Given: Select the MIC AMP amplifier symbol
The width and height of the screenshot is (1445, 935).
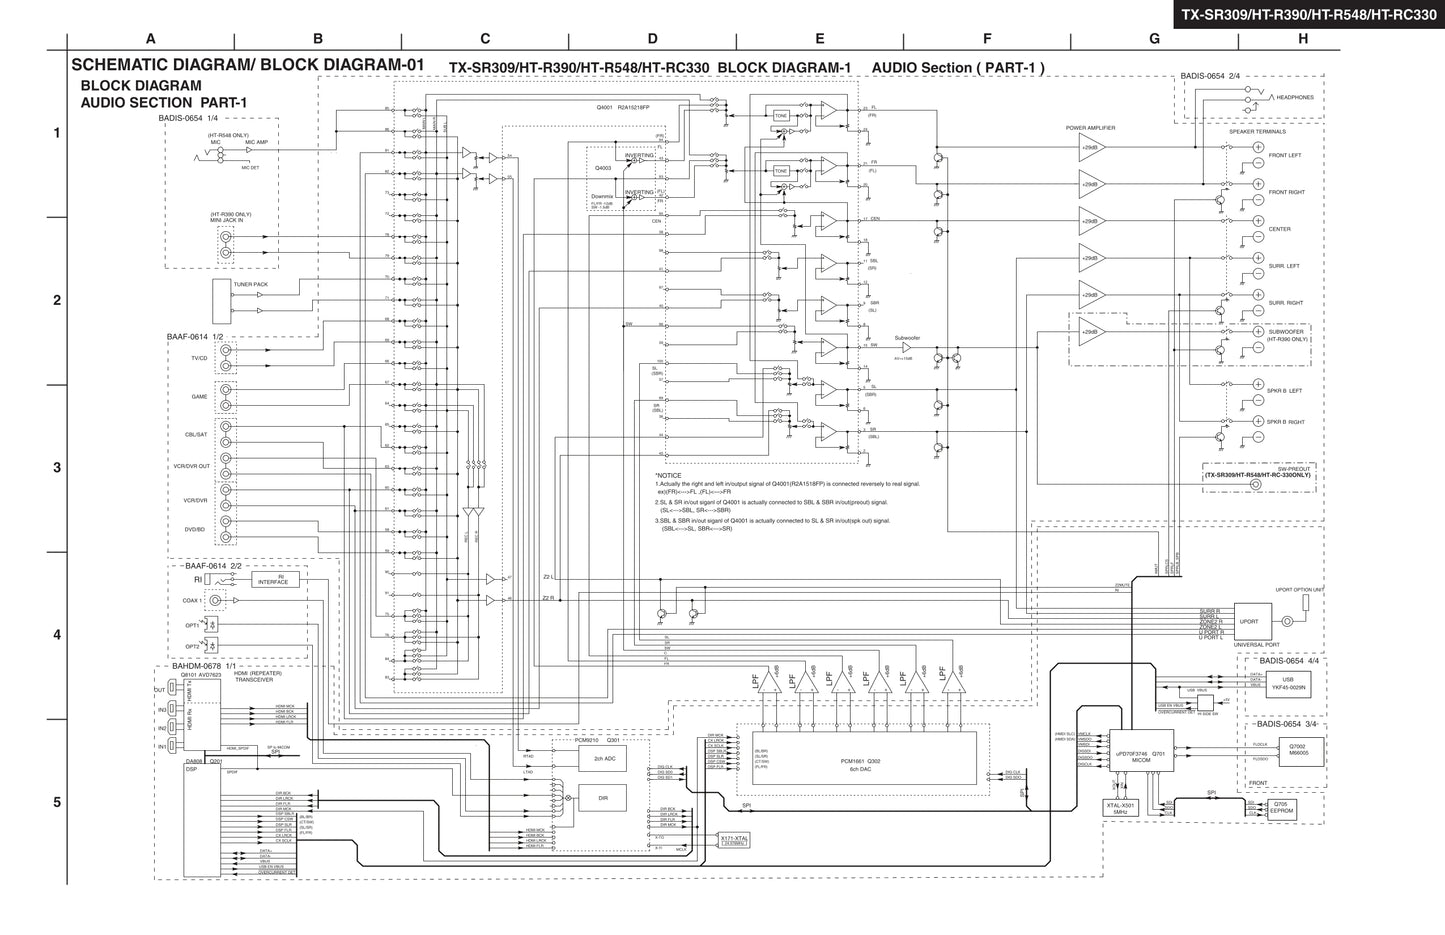Looking at the screenshot, I should [249, 149].
